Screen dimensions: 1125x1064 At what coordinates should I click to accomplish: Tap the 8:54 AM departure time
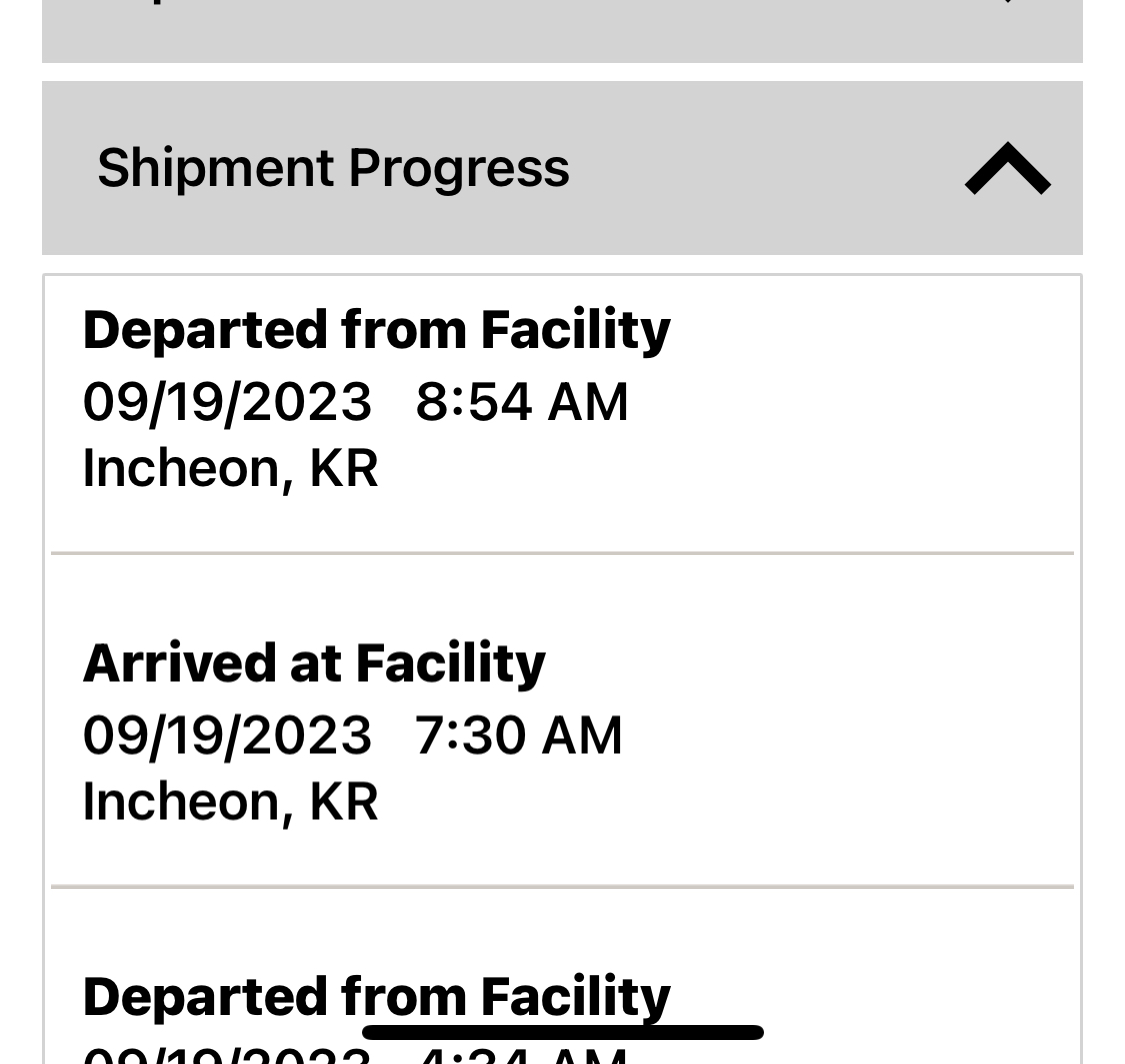522,402
